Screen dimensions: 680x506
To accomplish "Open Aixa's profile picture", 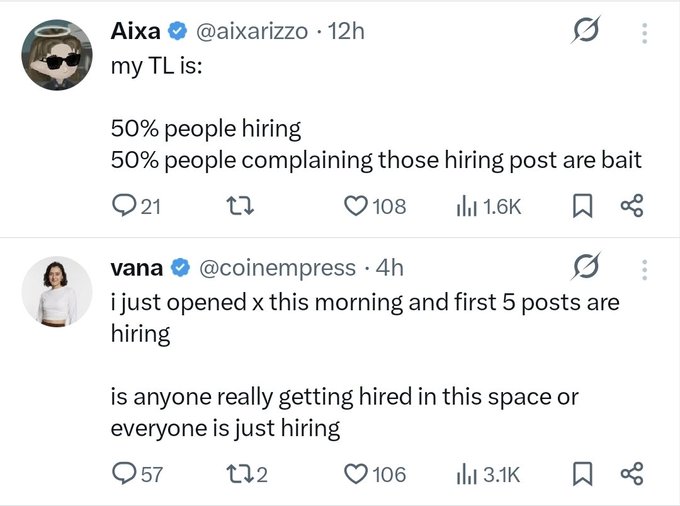I will 58,59.
